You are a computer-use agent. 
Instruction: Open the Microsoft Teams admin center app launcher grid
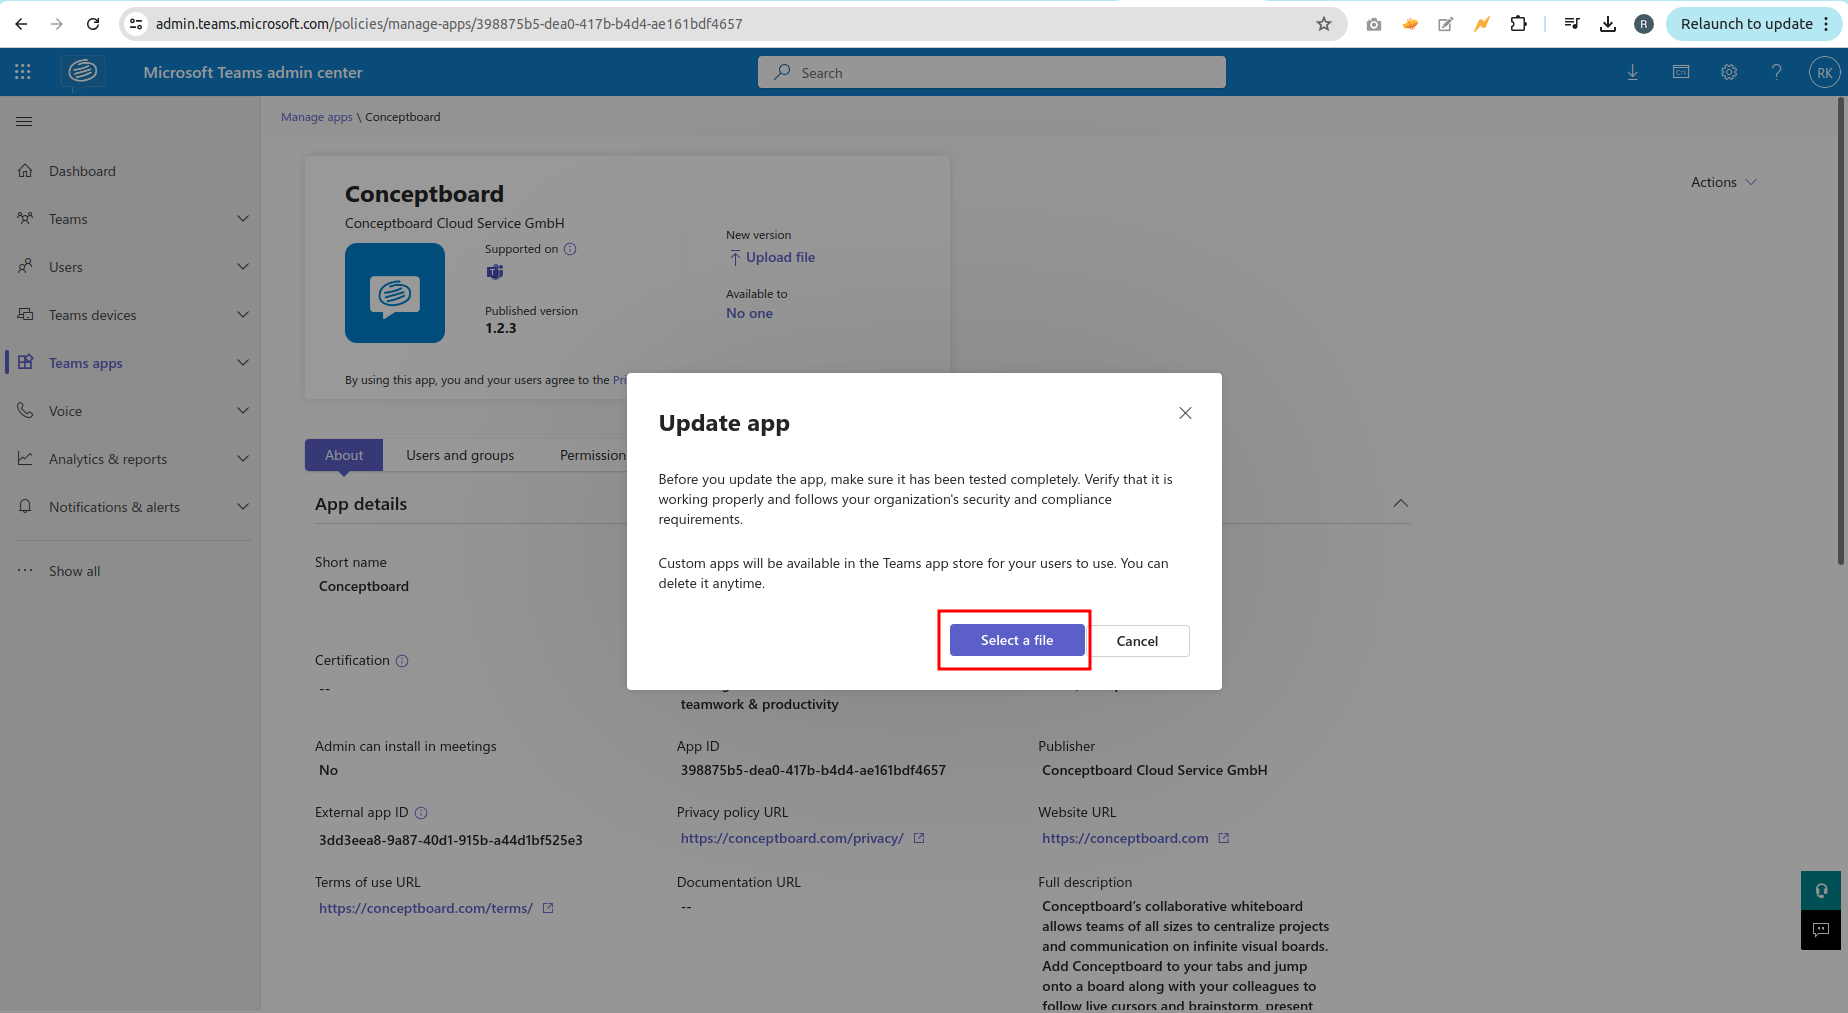pos(22,71)
